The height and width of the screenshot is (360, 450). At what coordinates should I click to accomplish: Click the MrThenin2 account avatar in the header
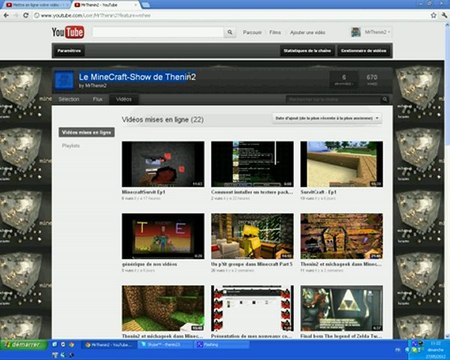pyautogui.click(x=356, y=32)
